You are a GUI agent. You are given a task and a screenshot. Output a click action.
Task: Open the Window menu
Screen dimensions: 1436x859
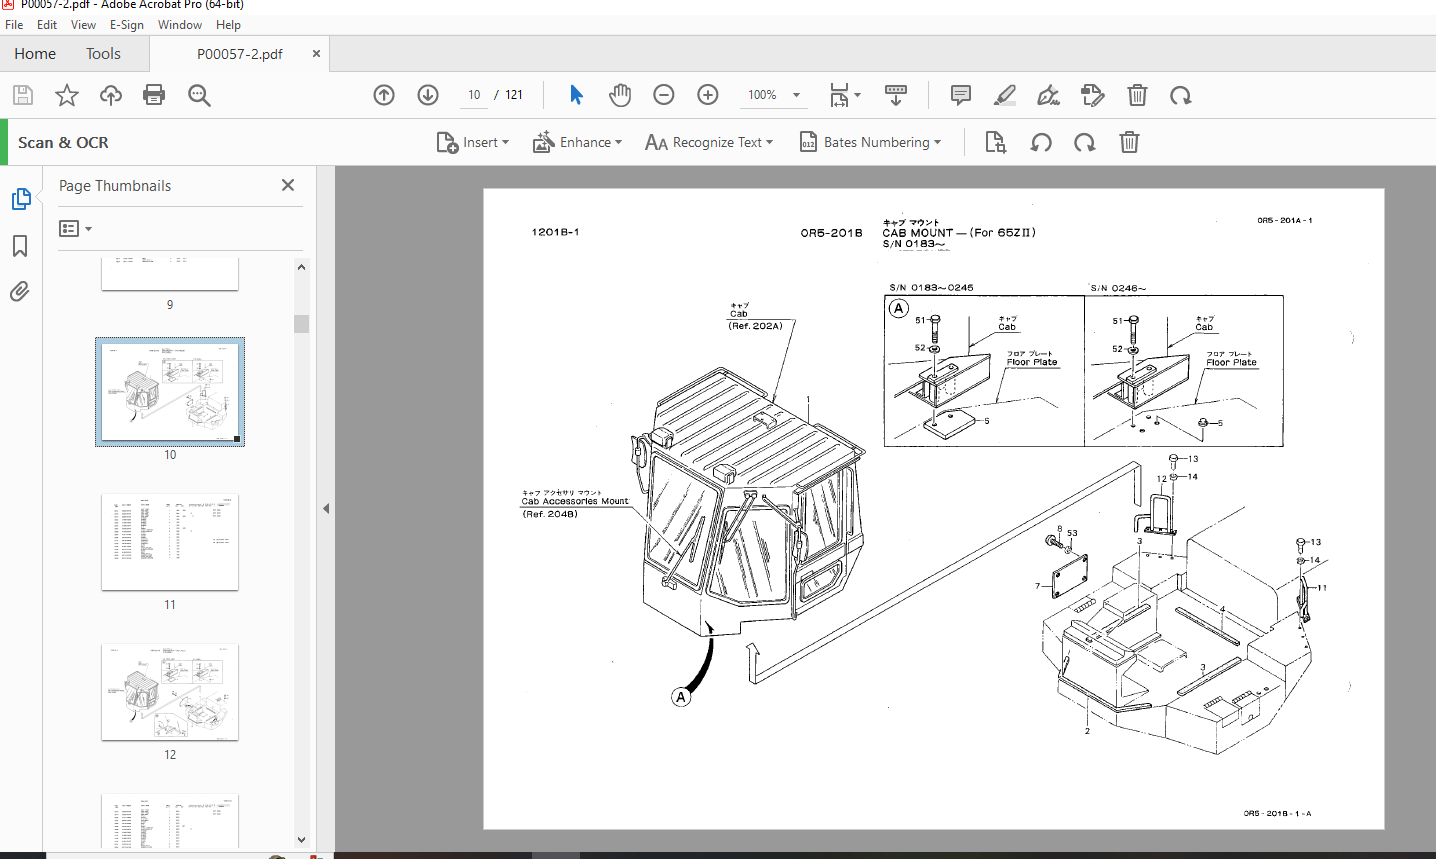[179, 25]
